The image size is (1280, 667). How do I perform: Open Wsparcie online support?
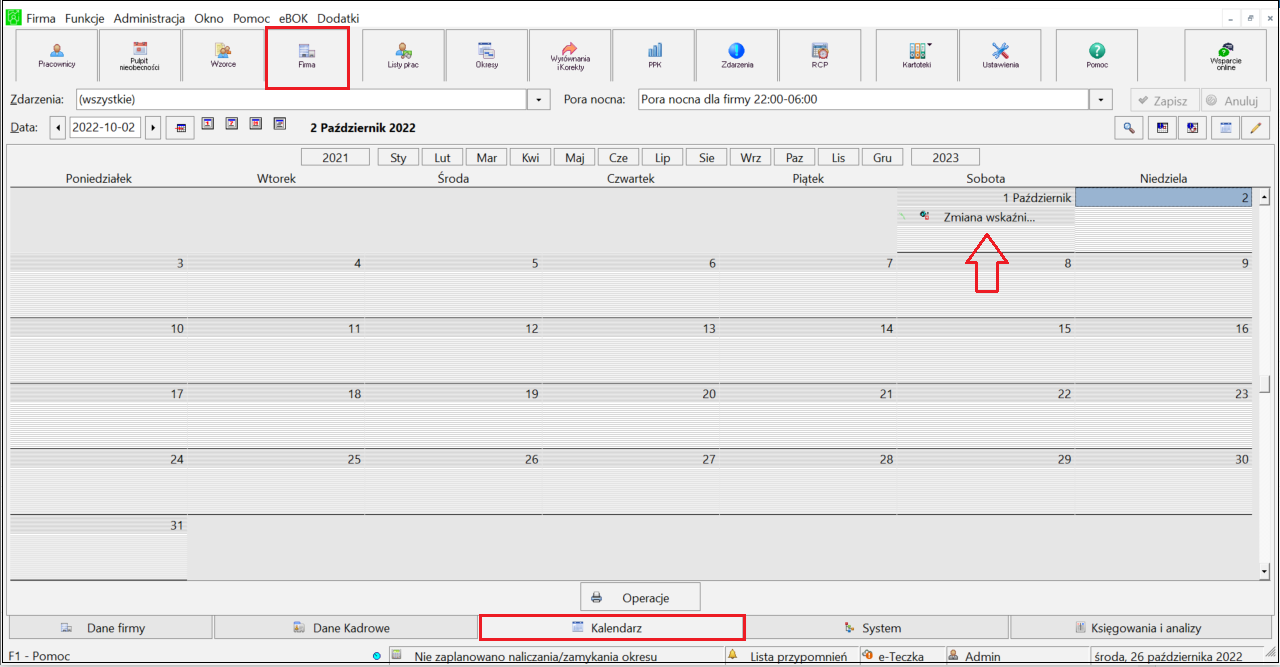tap(1226, 56)
